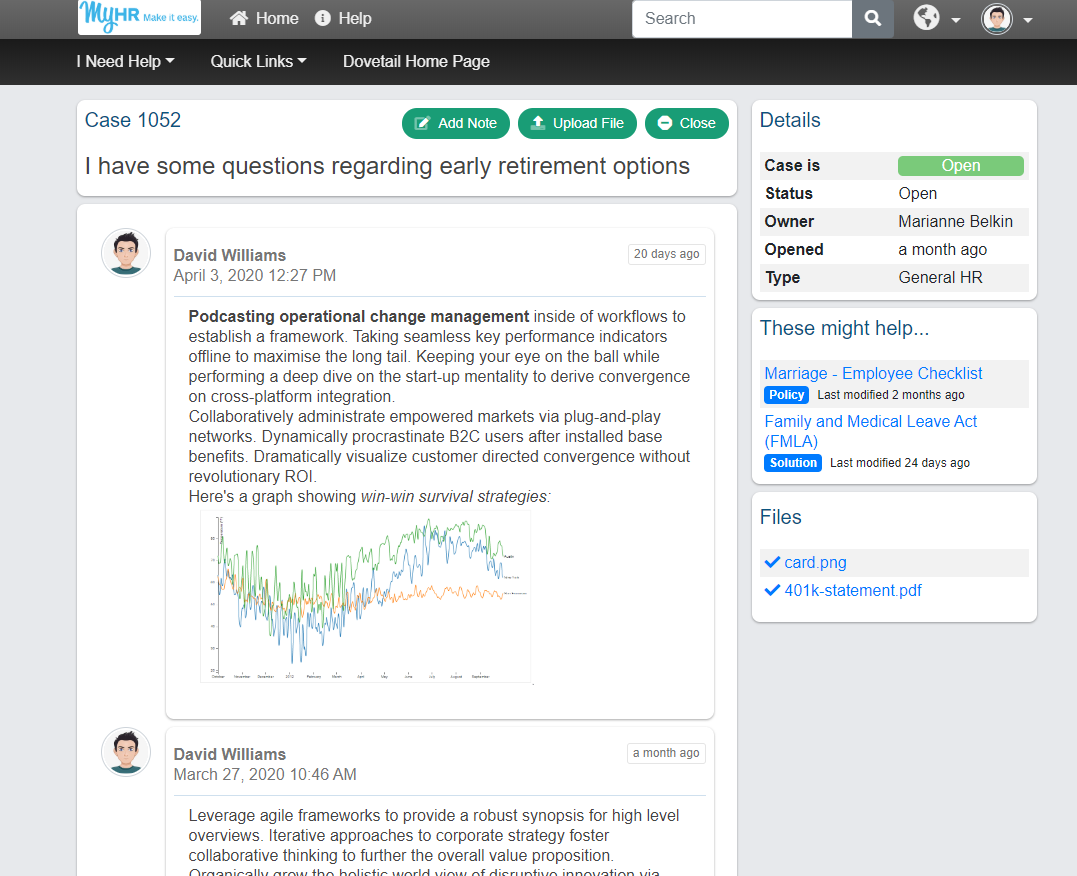This screenshot has height=876, width=1077.
Task: Click the Help info icon
Action: [323, 18]
